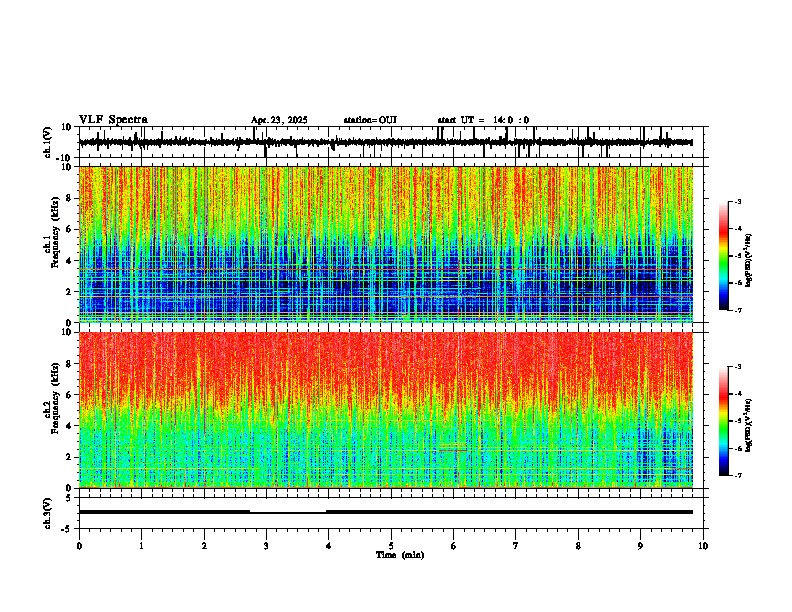Click the 'start UT = 14:0 :0' text
The image size is (792, 612).
tap(483, 120)
